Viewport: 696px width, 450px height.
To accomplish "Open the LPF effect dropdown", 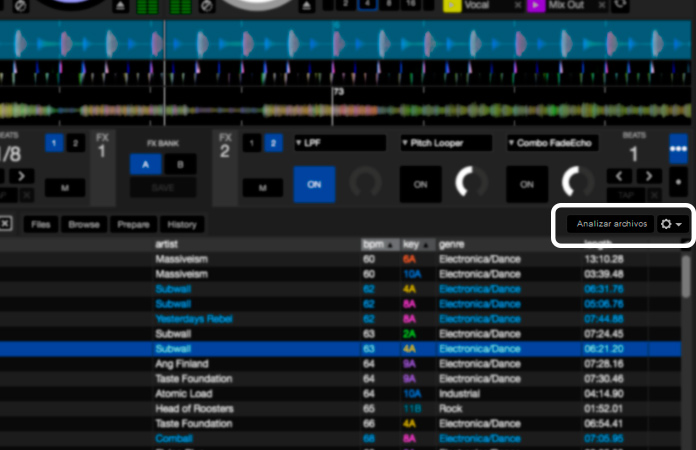I will [x=340, y=143].
